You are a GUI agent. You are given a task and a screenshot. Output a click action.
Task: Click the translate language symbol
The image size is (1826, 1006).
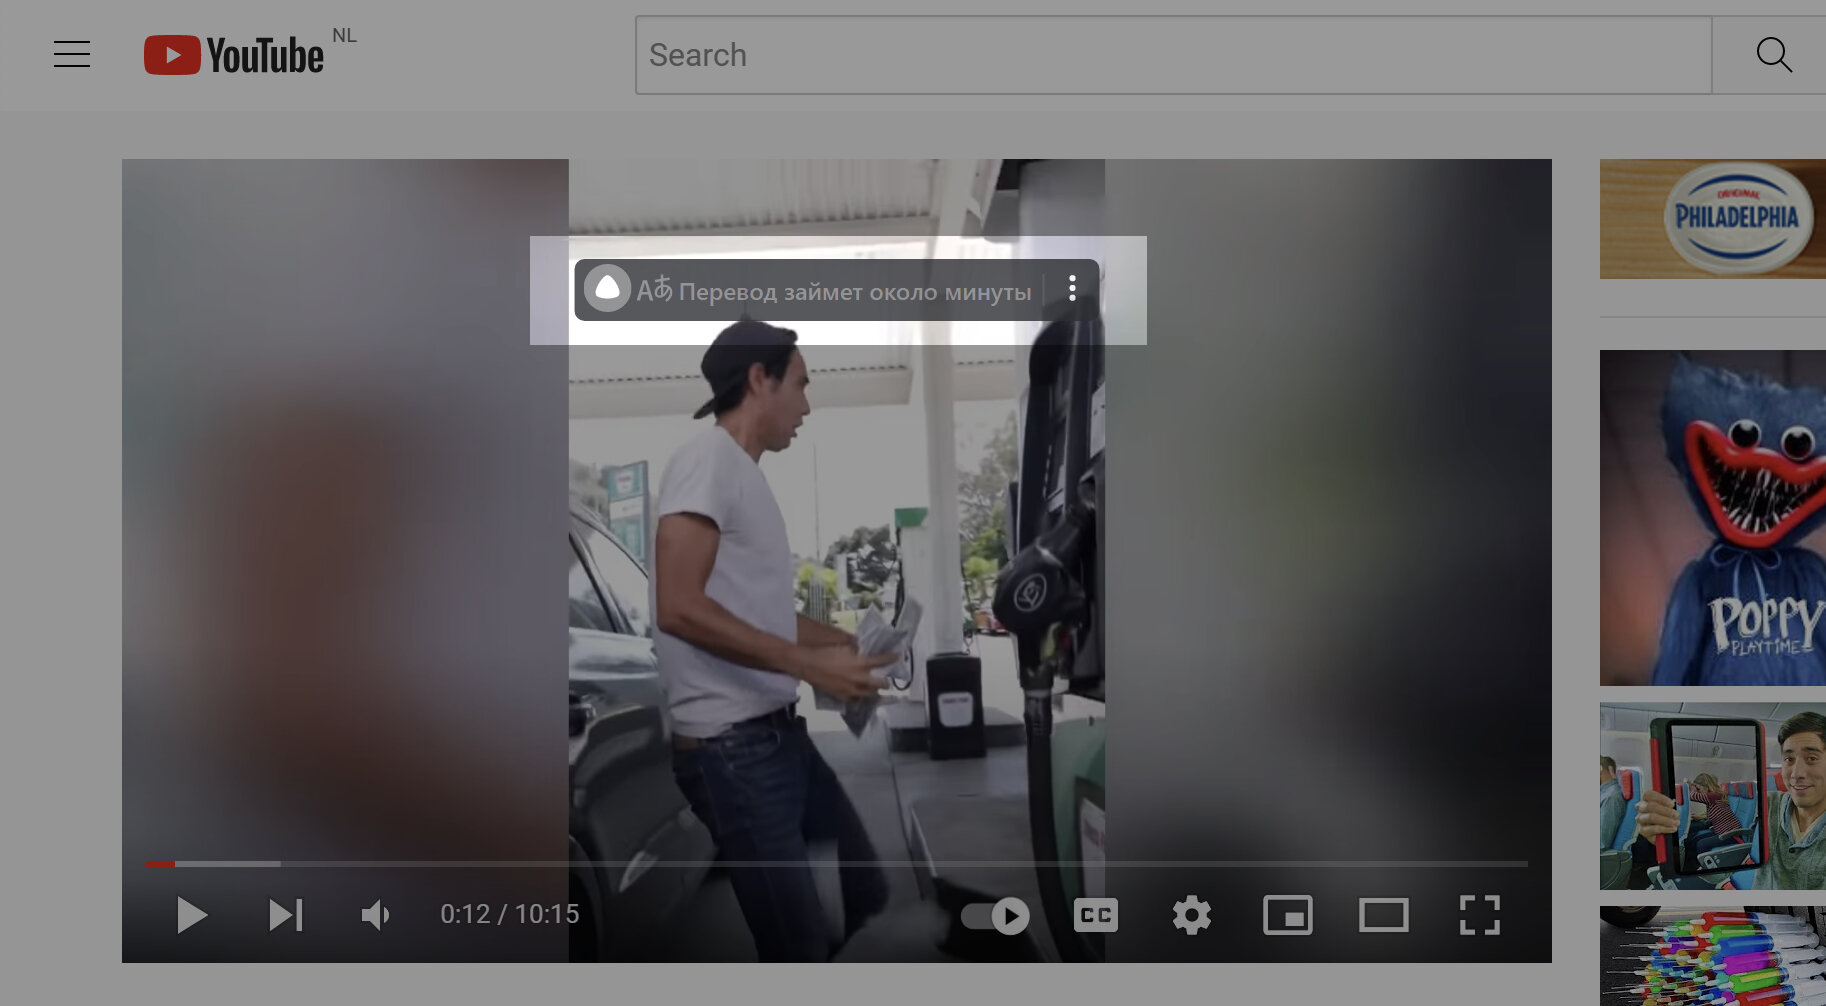[x=655, y=290]
